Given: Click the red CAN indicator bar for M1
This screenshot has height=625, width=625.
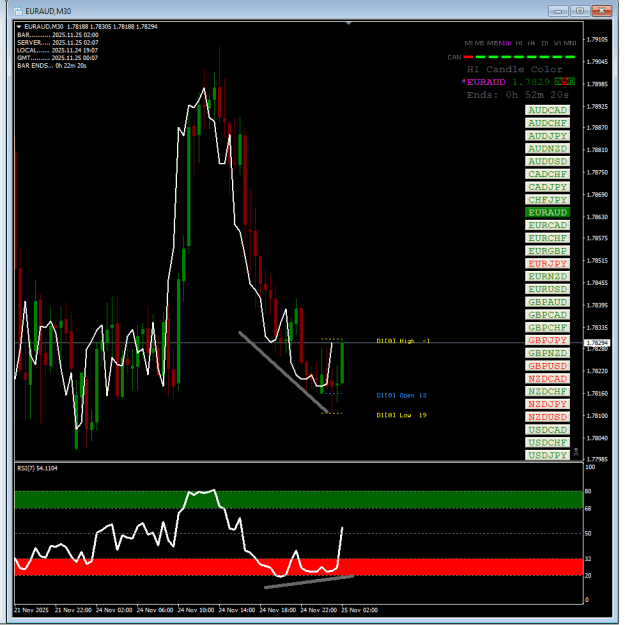Looking at the screenshot, I should (468, 57).
